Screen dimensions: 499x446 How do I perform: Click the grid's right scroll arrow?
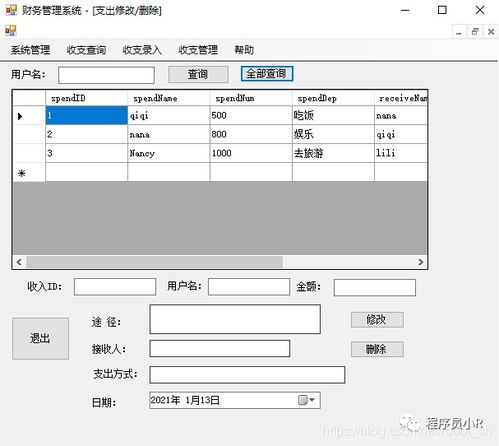421,262
